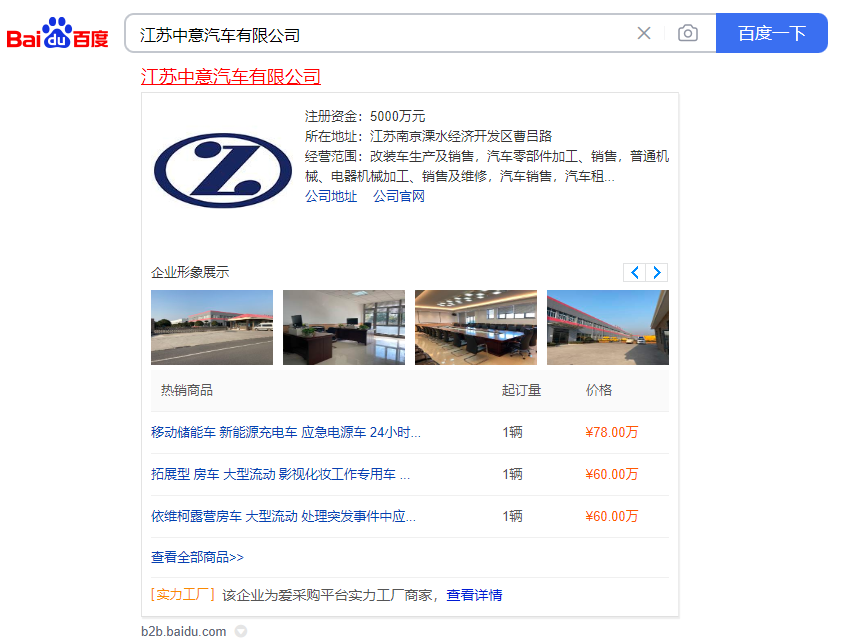Click the 热销商品 column header

[187, 390]
